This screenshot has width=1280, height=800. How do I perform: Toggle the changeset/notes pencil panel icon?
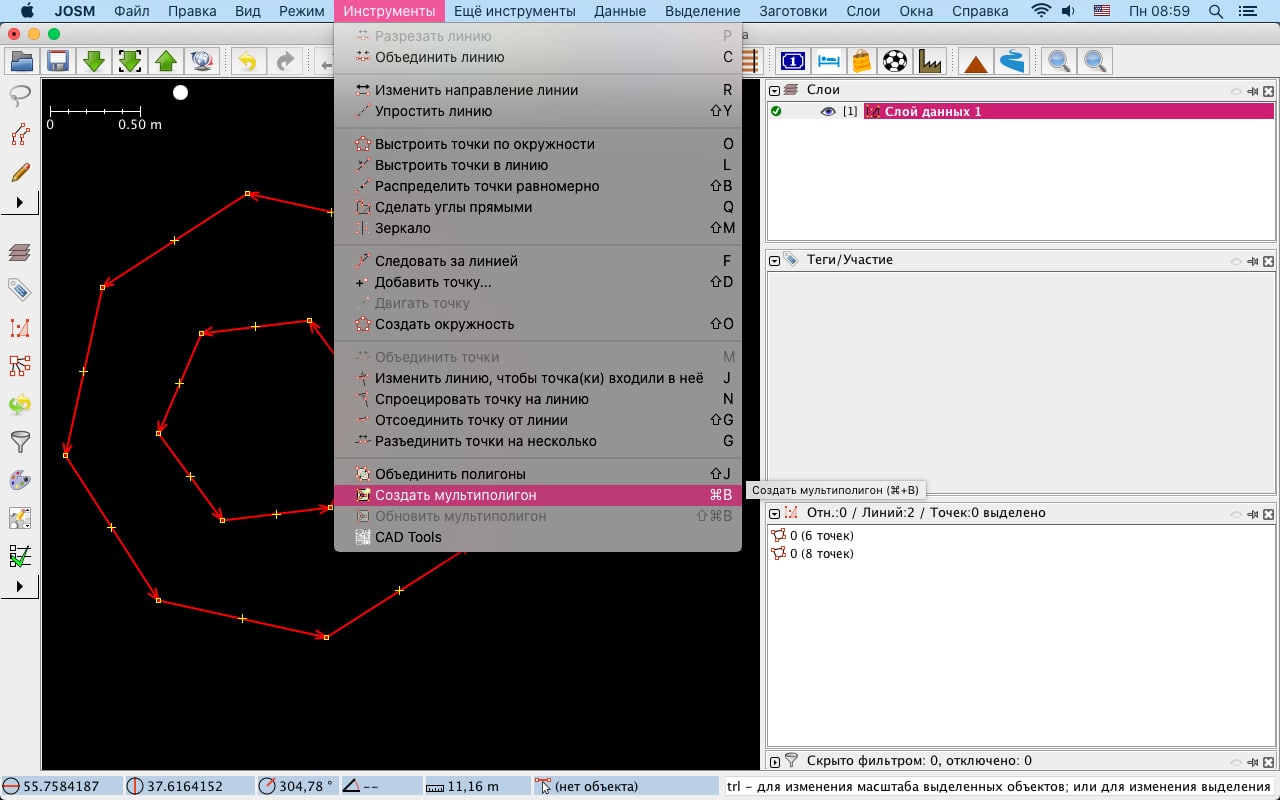click(20, 518)
